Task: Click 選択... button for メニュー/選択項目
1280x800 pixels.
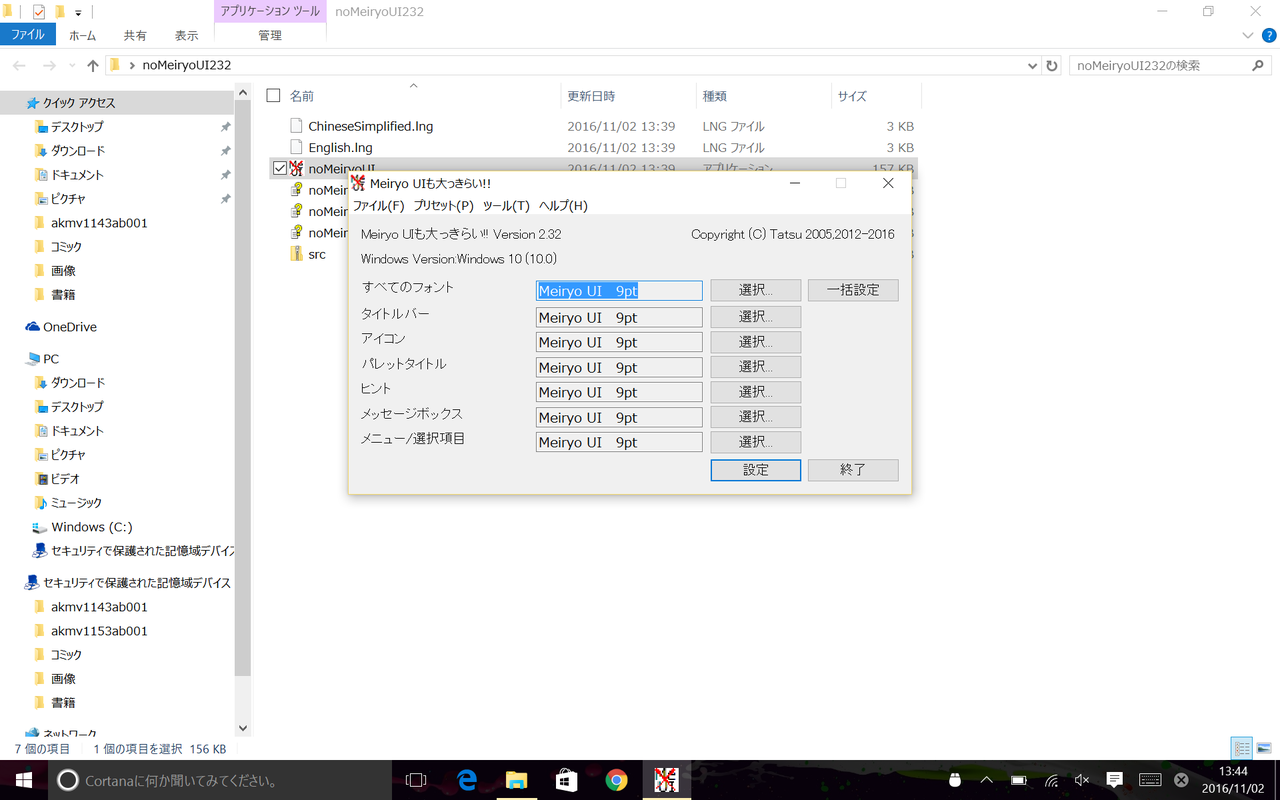Action: coord(756,442)
